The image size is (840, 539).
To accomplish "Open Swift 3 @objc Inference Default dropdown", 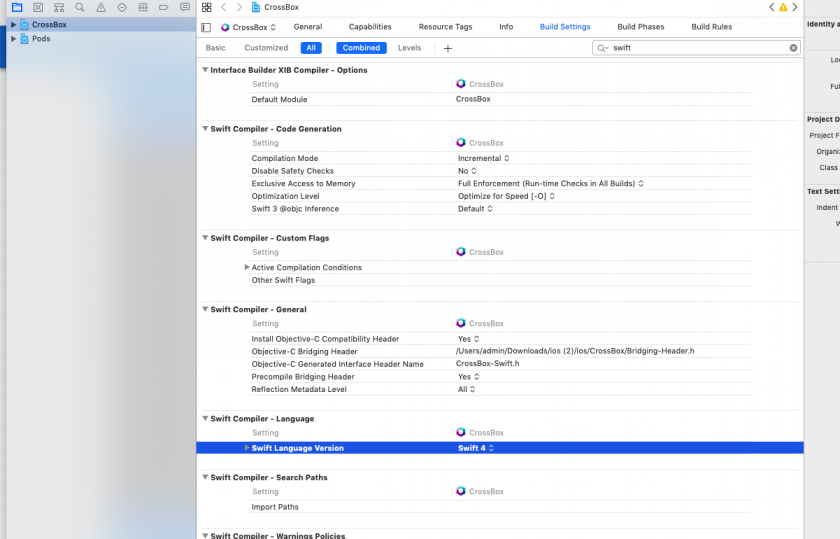I will pos(475,209).
